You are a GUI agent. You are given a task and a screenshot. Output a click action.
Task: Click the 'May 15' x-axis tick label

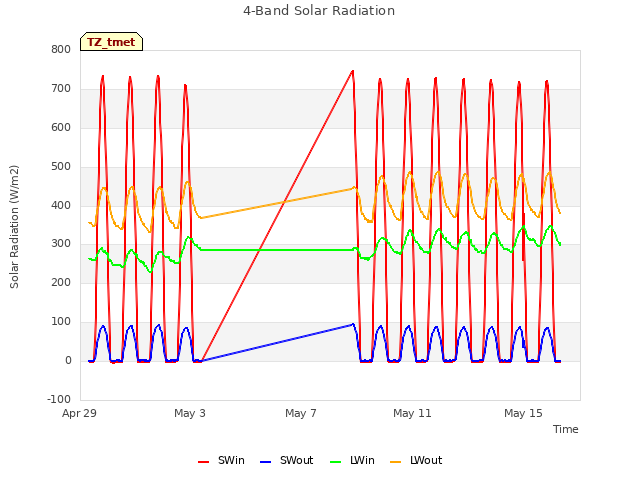pyautogui.click(x=523, y=413)
